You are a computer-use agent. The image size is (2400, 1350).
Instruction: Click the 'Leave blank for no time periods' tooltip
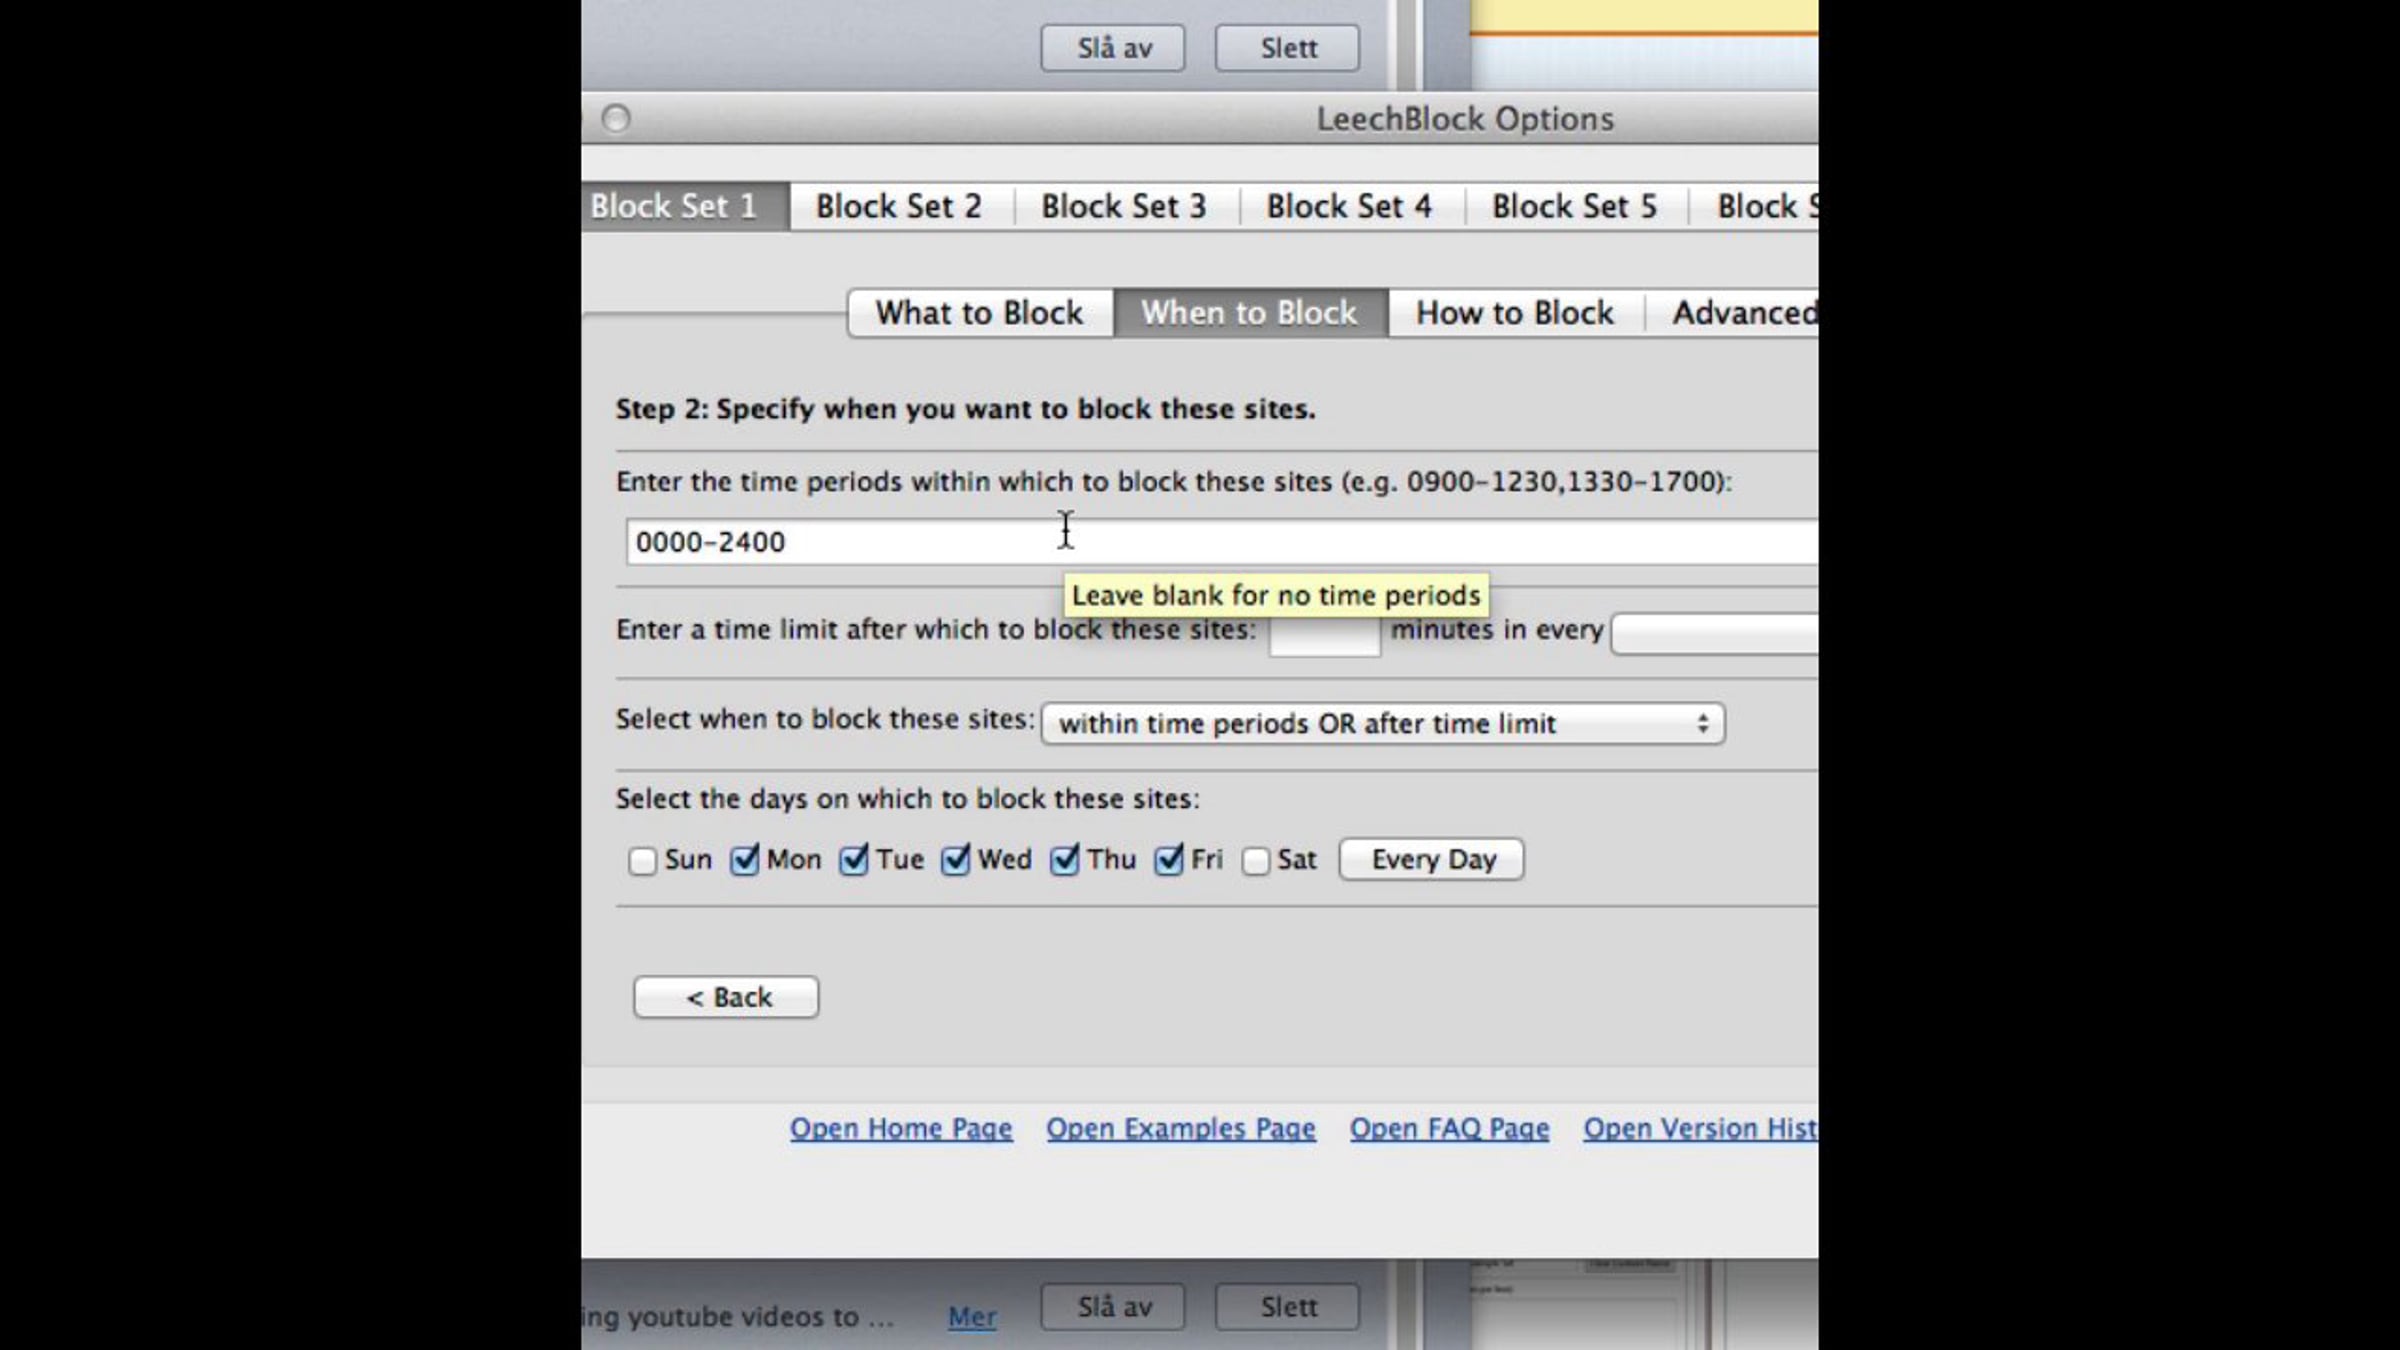click(1276, 595)
